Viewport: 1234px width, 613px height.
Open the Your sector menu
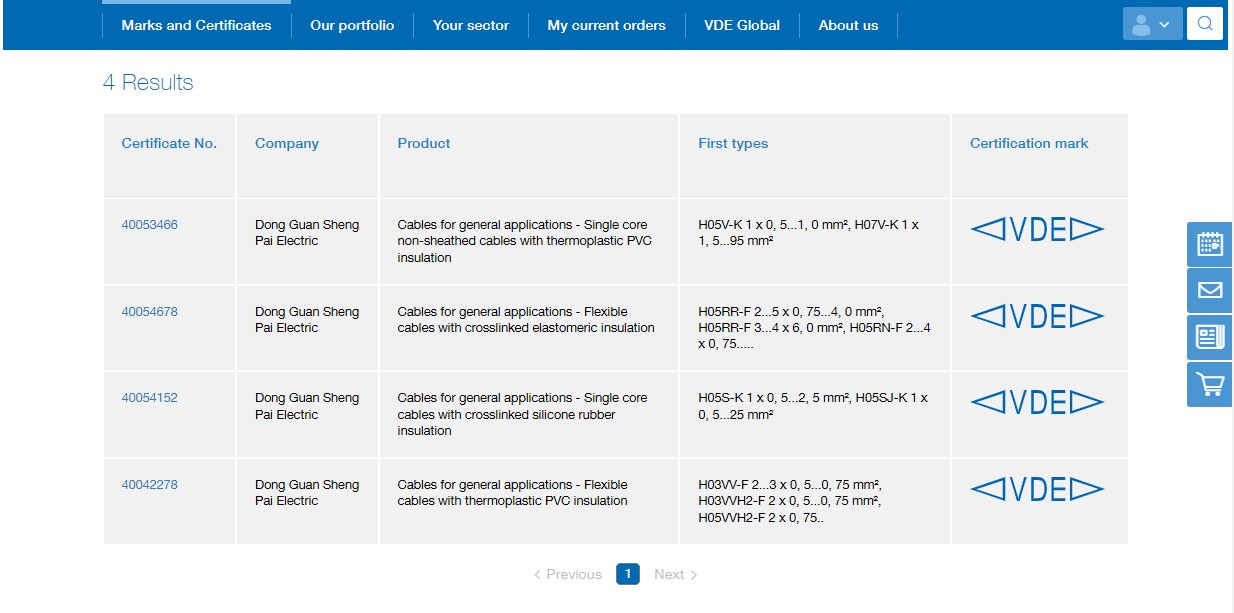[470, 25]
